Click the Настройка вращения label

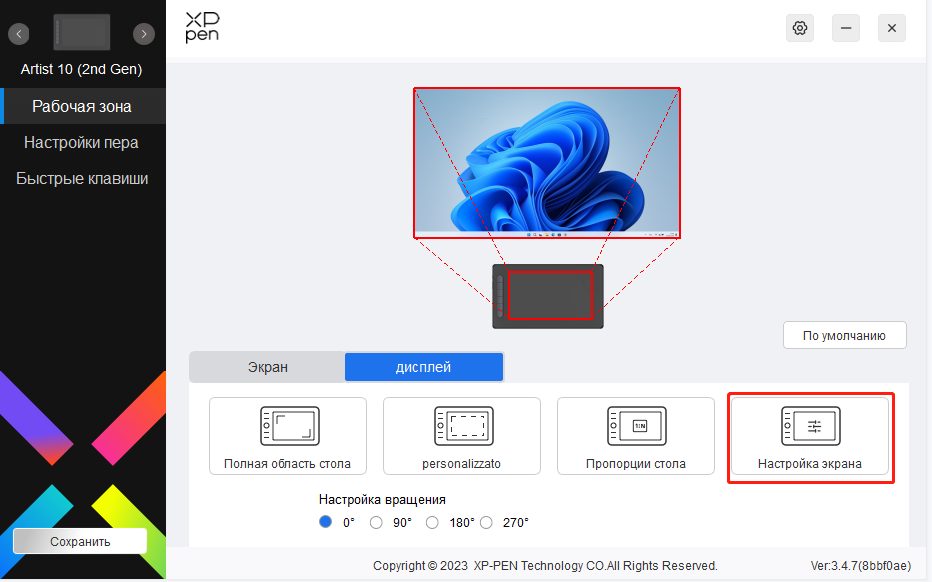click(x=382, y=499)
